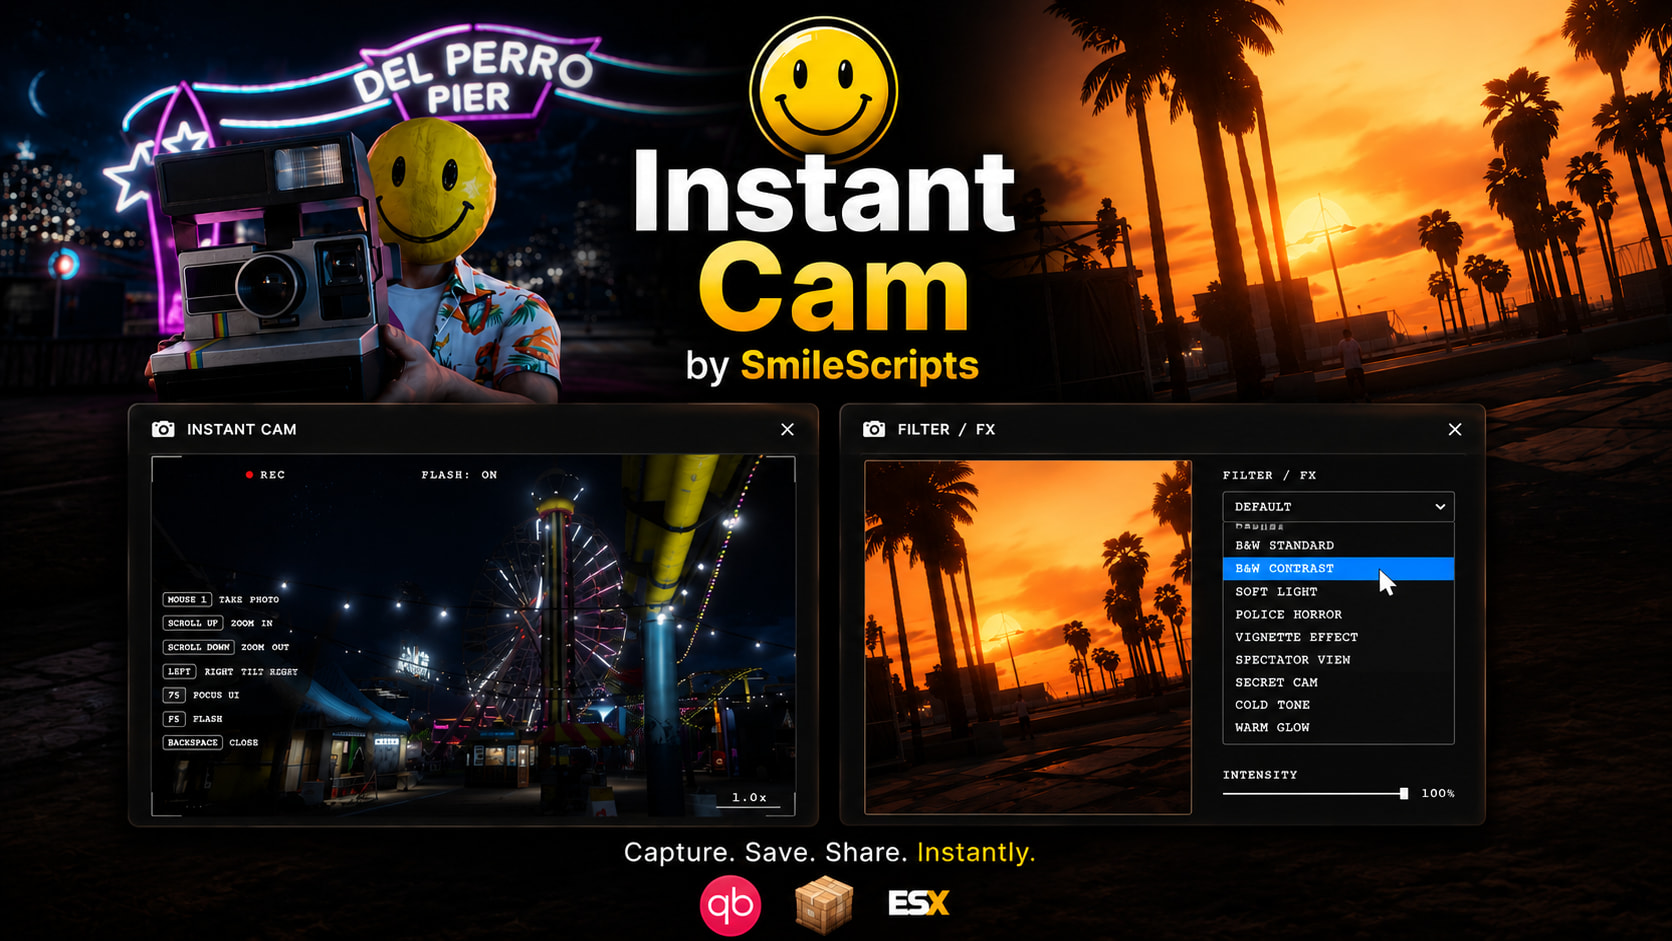Click the INSTANT CAM panel title
Screen dimensions: 1672x941
tap(242, 429)
